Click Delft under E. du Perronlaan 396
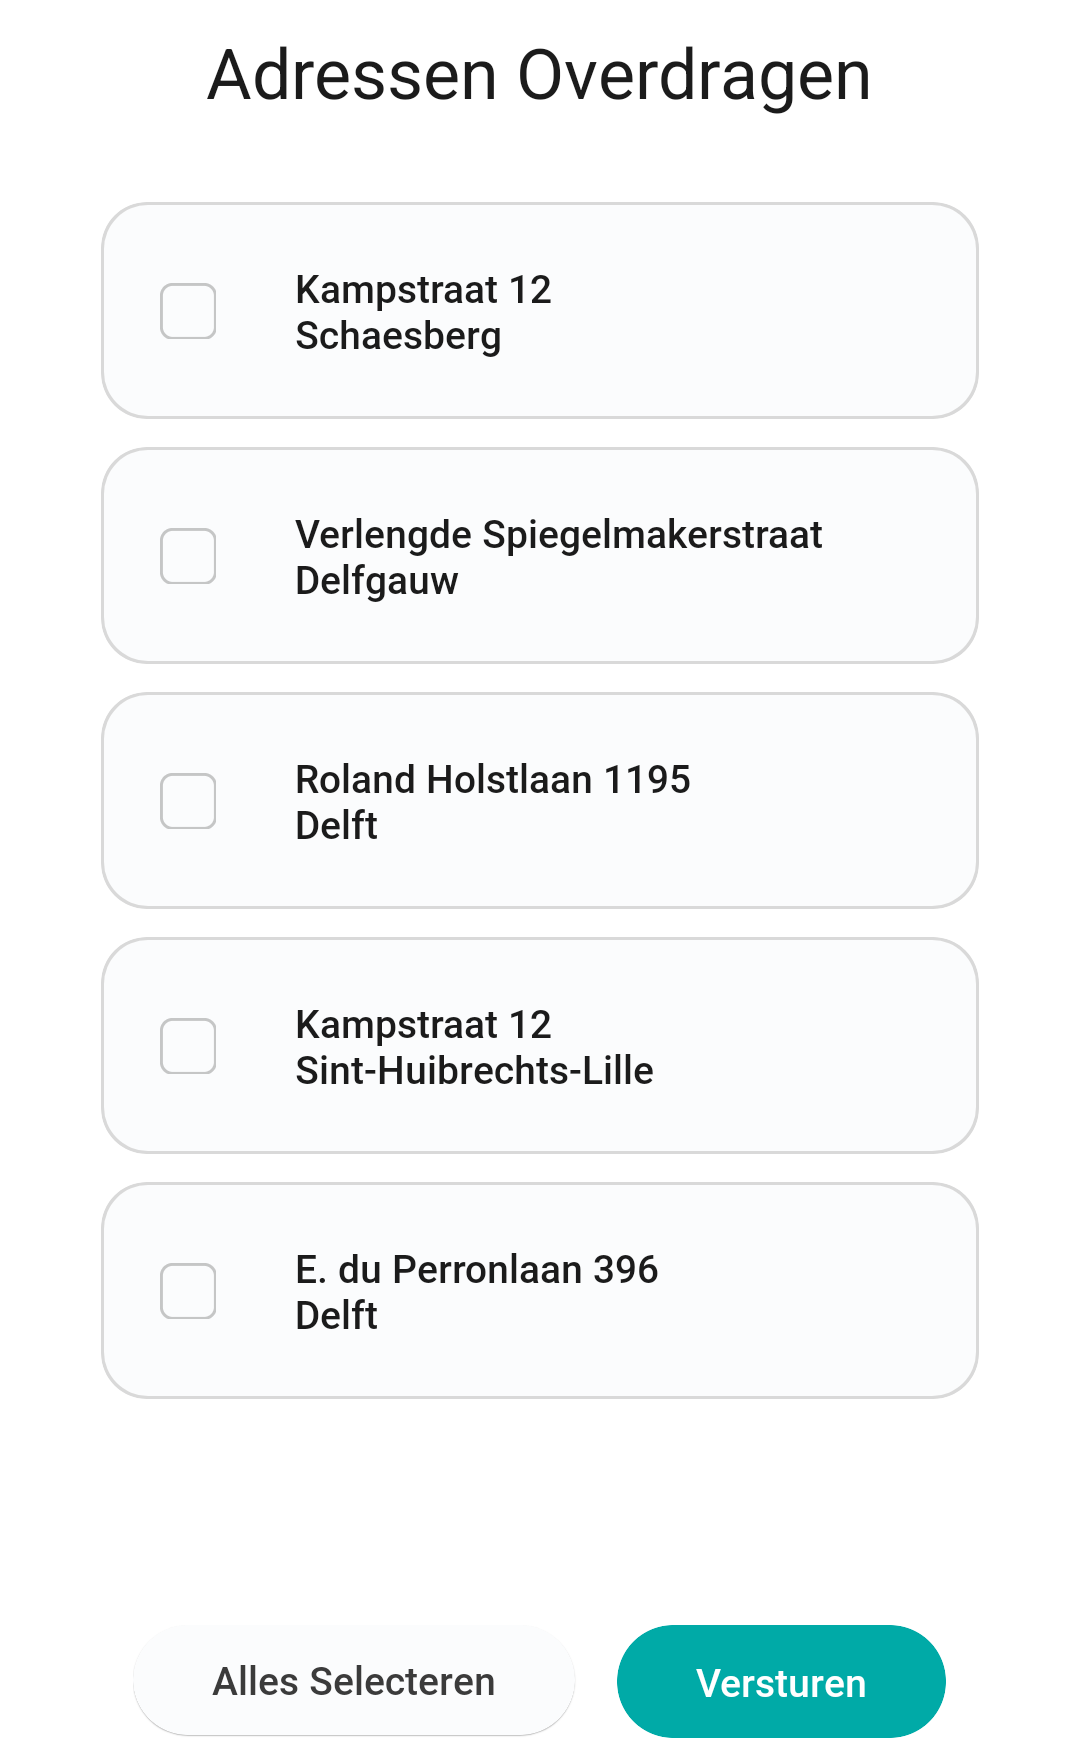The width and height of the screenshot is (1080, 1763). click(336, 1316)
